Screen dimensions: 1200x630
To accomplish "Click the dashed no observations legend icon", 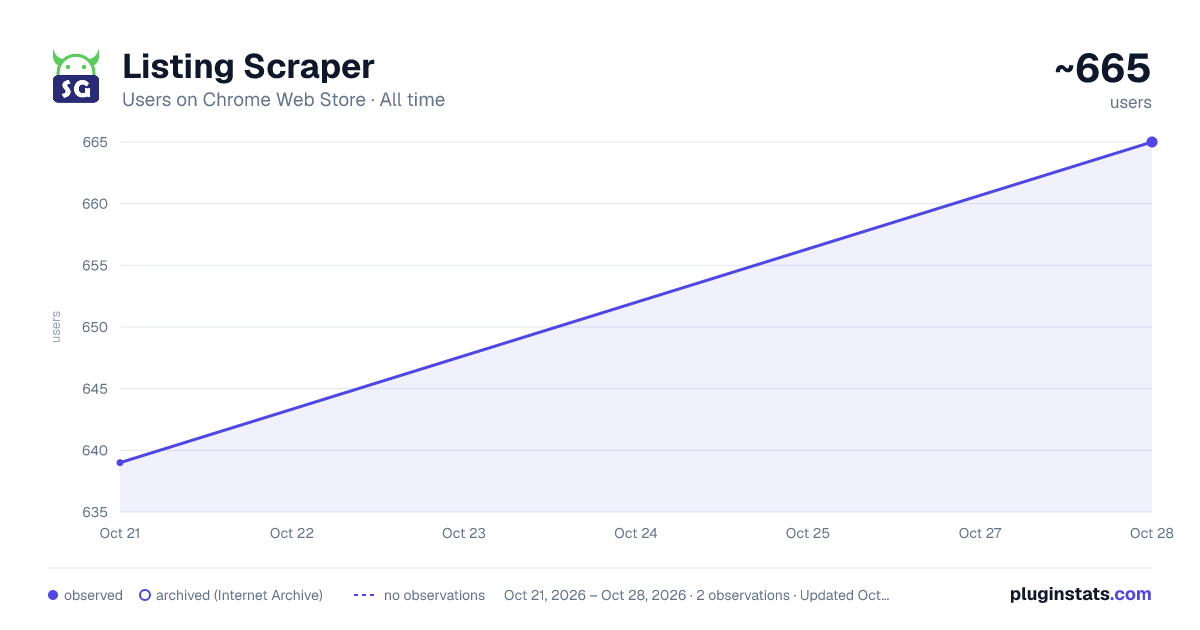I will click(x=364, y=595).
